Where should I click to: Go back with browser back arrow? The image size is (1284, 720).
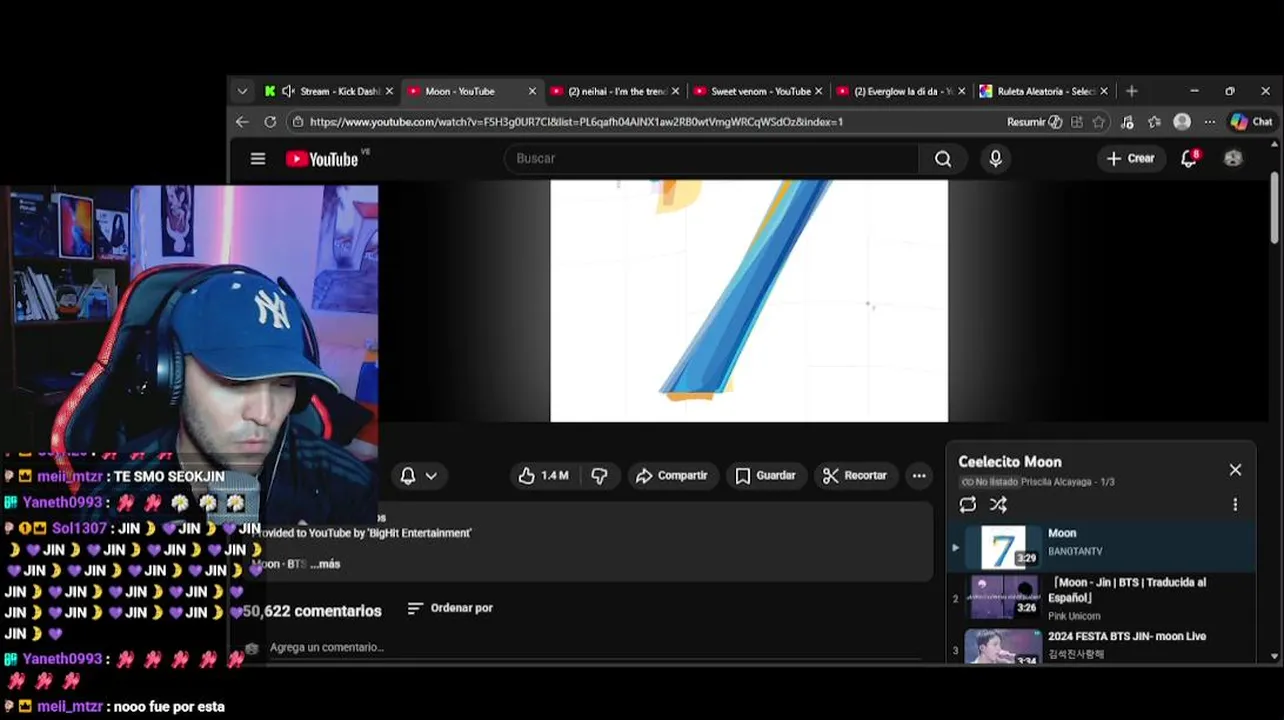coord(242,122)
